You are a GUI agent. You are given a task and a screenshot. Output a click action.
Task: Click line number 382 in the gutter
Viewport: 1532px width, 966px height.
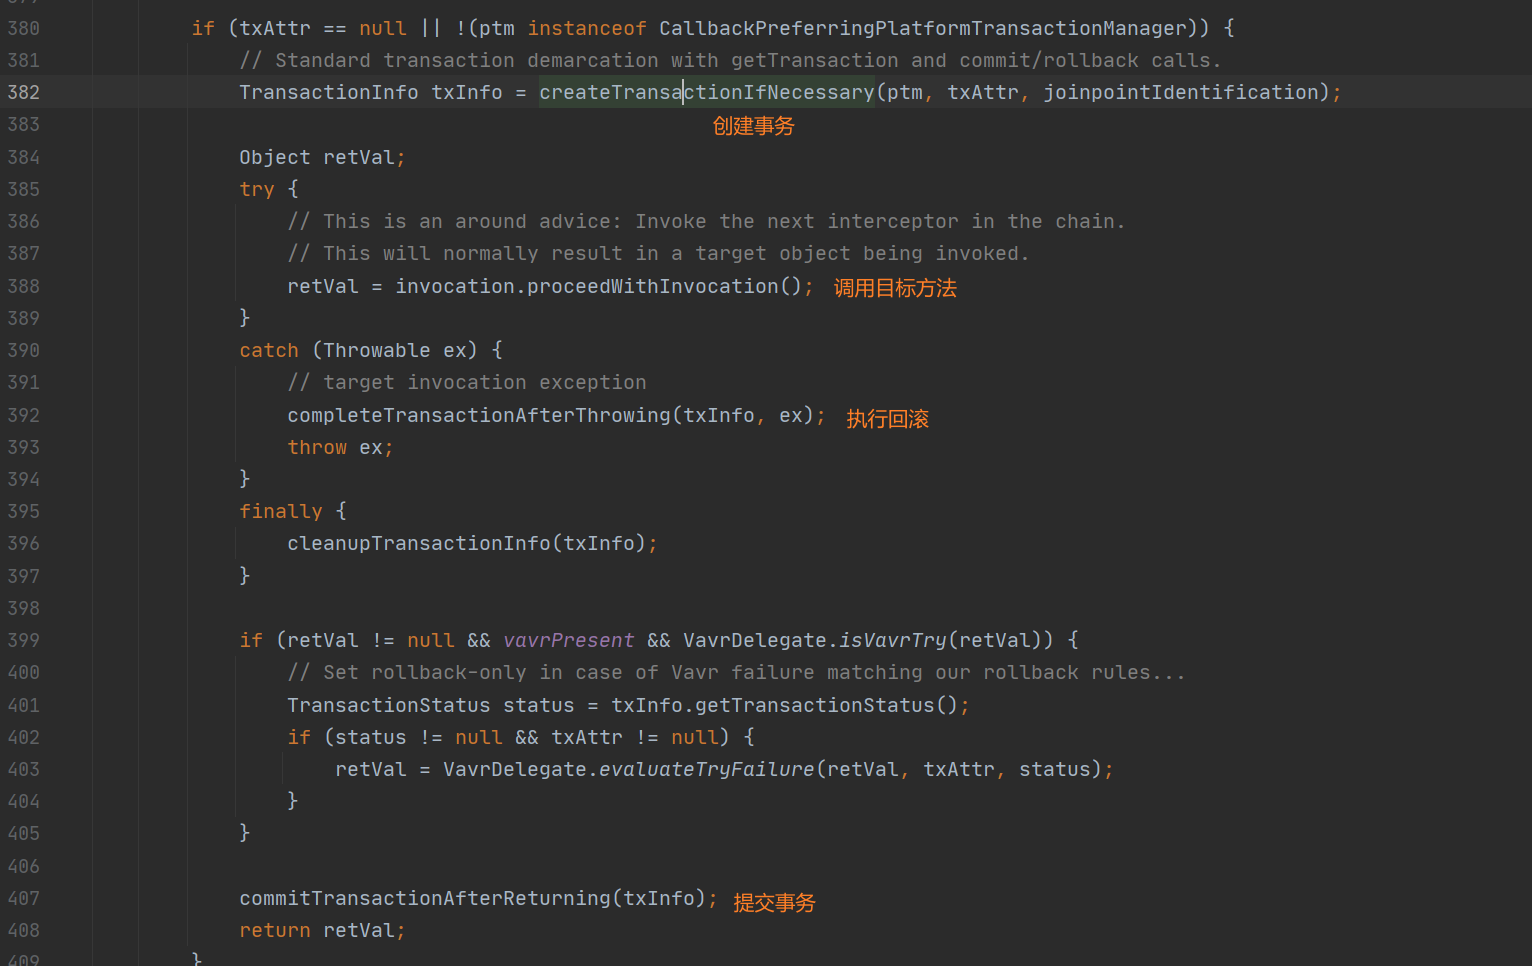coord(24,92)
